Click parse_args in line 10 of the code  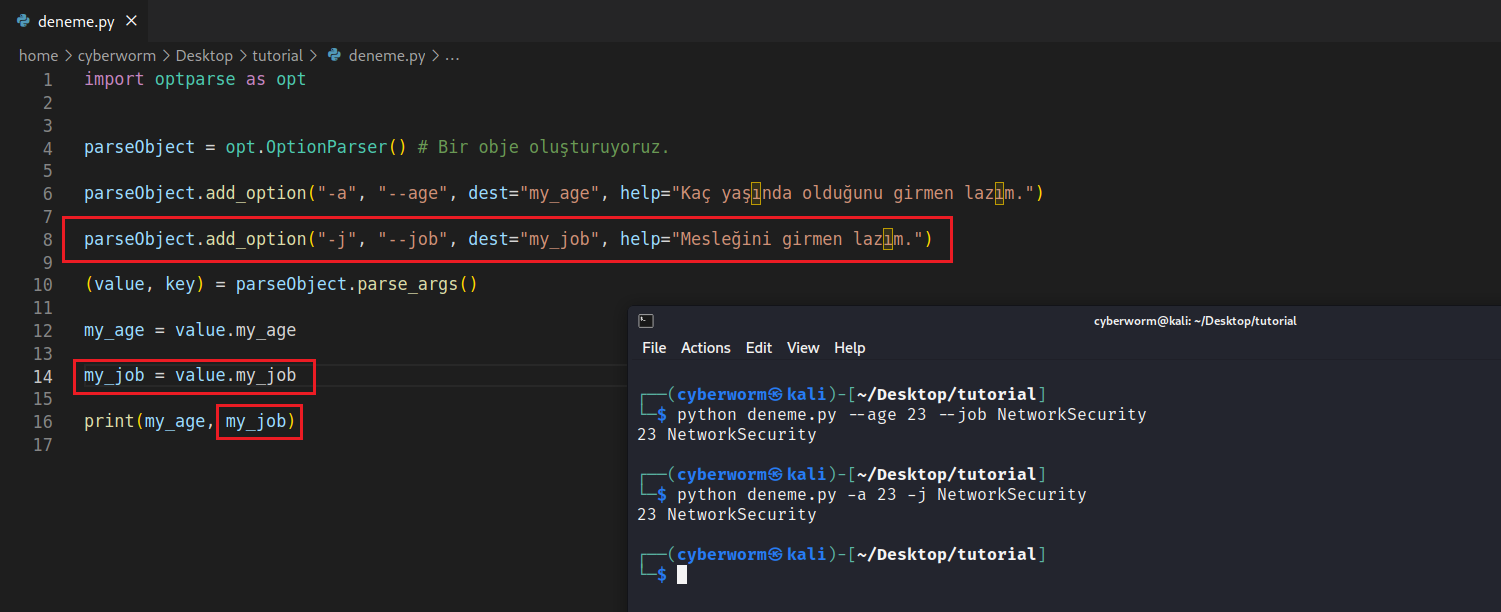tap(406, 284)
